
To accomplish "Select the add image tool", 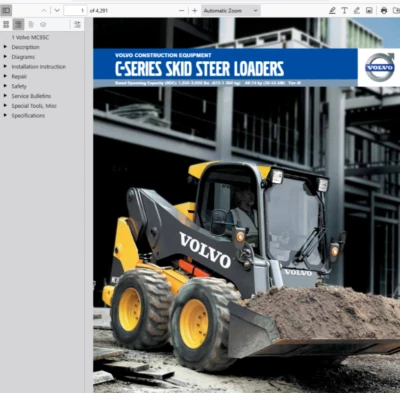I will 369,11.
